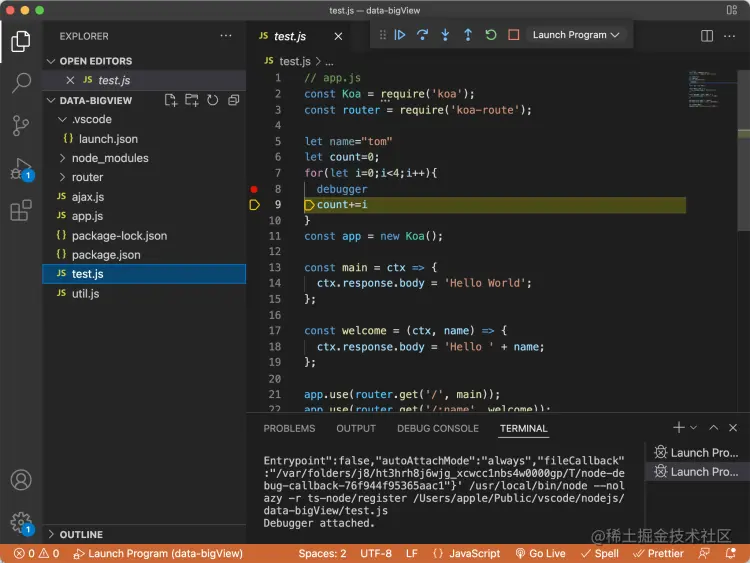Create a new terminal with plus icon
Viewport: 750px width, 563px height.
[x=679, y=428]
